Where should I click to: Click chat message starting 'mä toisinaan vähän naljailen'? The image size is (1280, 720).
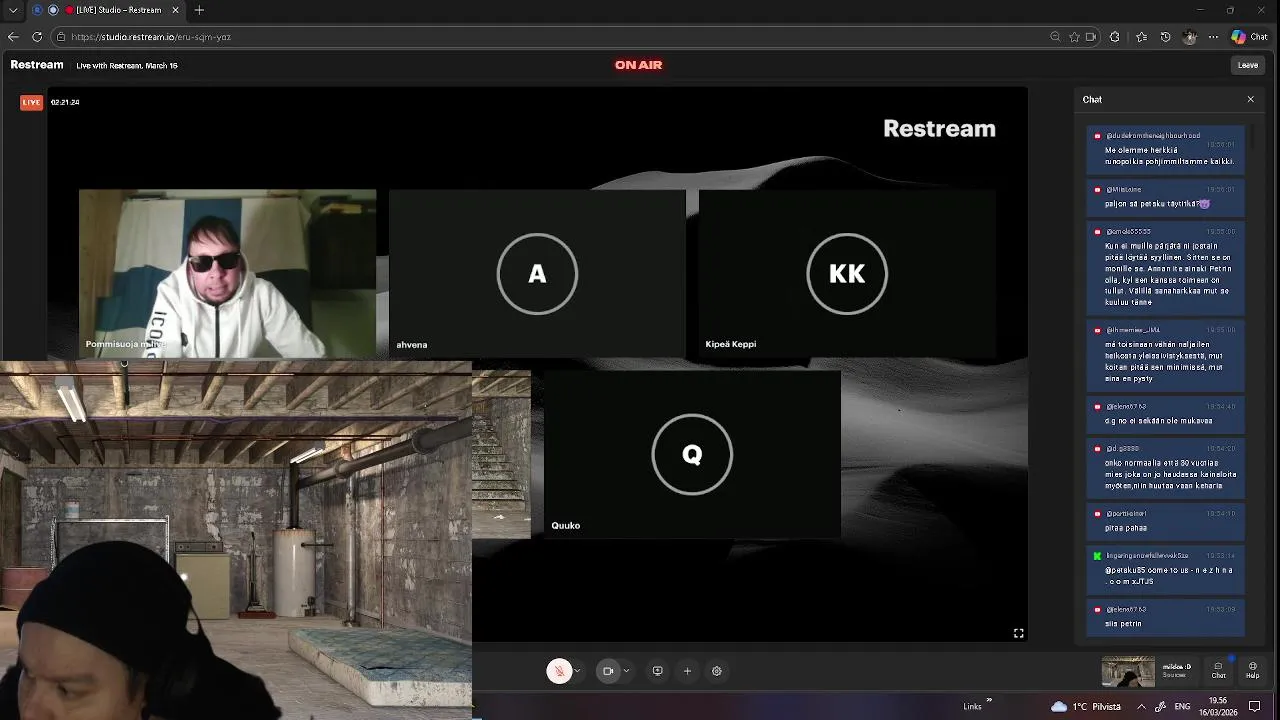1166,355
